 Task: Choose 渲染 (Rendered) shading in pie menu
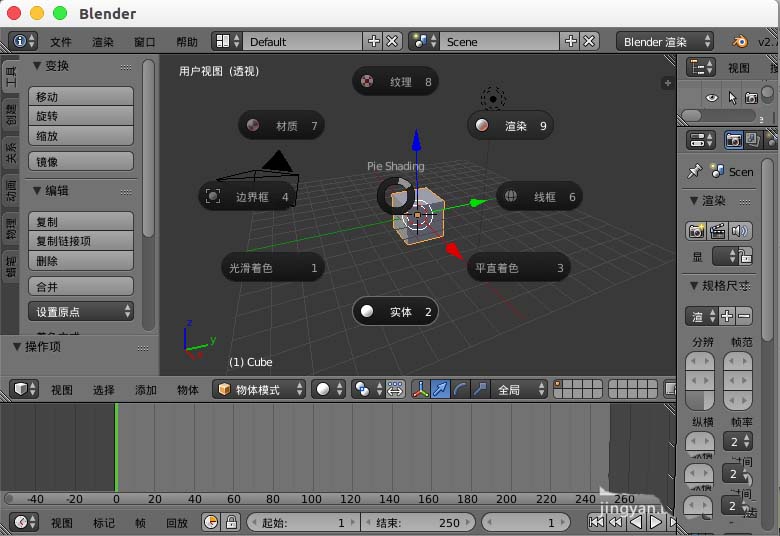[x=510, y=125]
